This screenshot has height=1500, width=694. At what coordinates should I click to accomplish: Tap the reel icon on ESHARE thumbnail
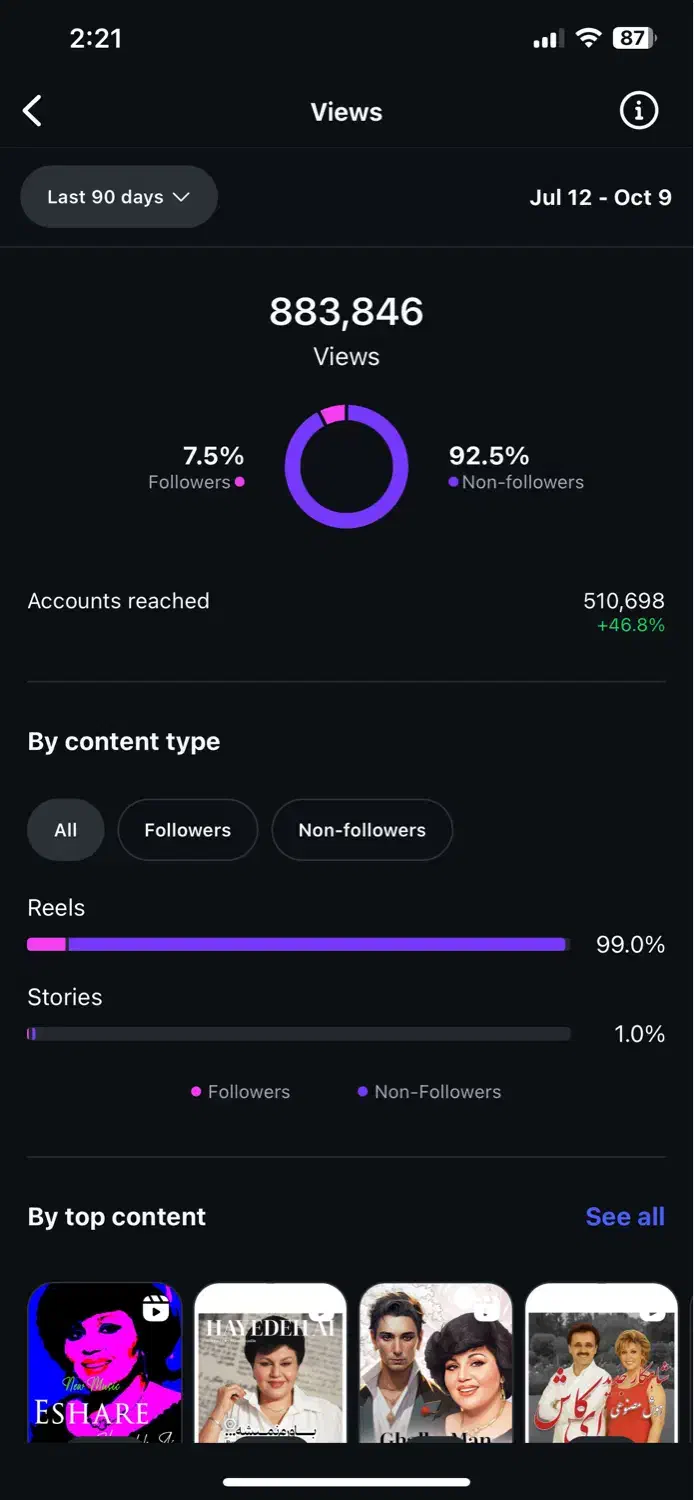tap(156, 1308)
